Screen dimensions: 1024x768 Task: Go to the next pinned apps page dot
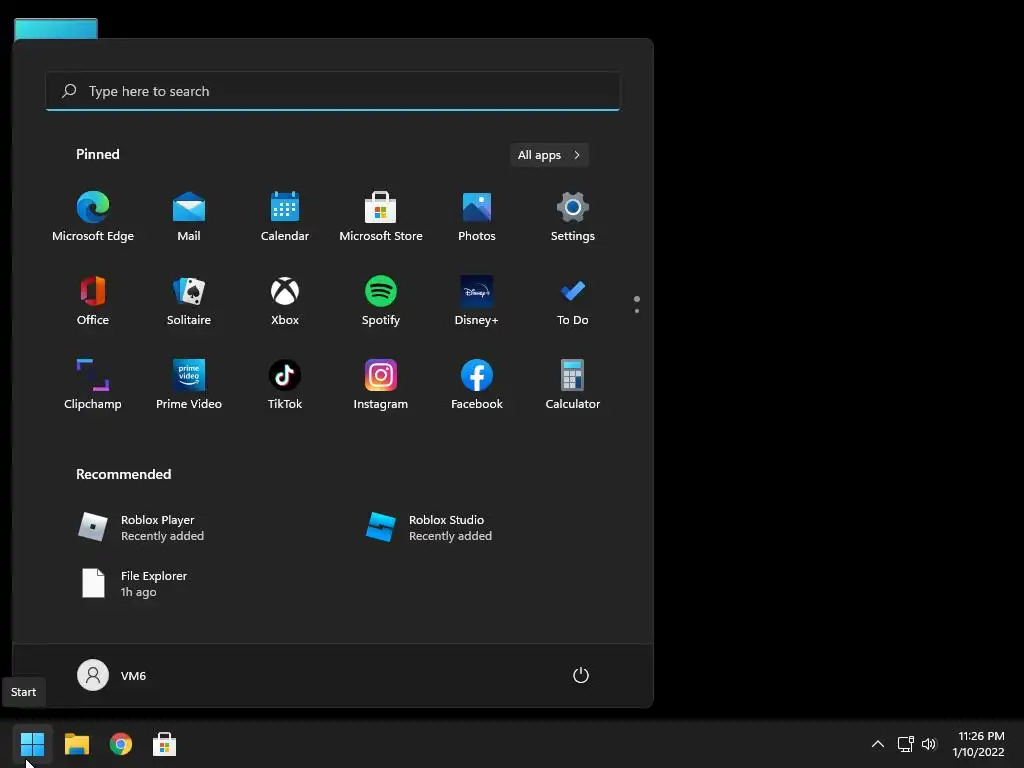[x=637, y=311]
